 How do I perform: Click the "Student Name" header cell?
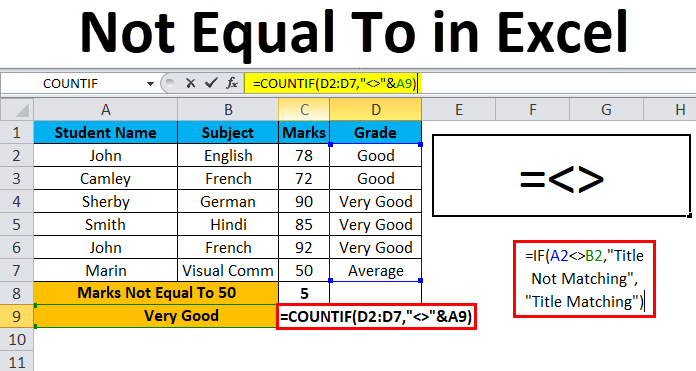pyautogui.click(x=106, y=132)
